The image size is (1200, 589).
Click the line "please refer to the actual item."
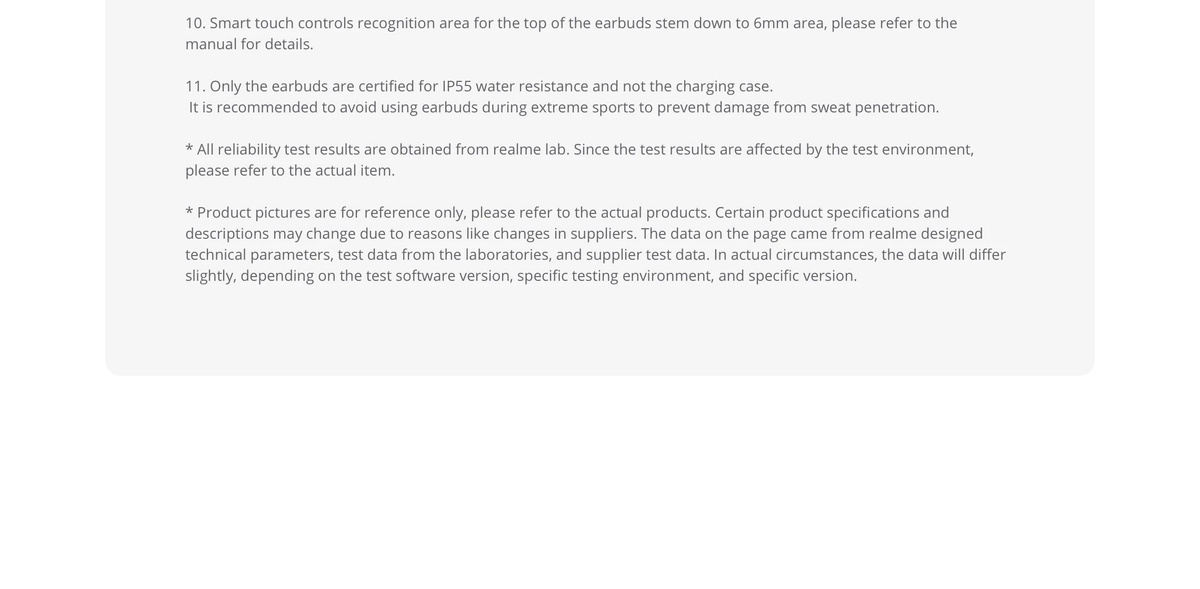(290, 170)
